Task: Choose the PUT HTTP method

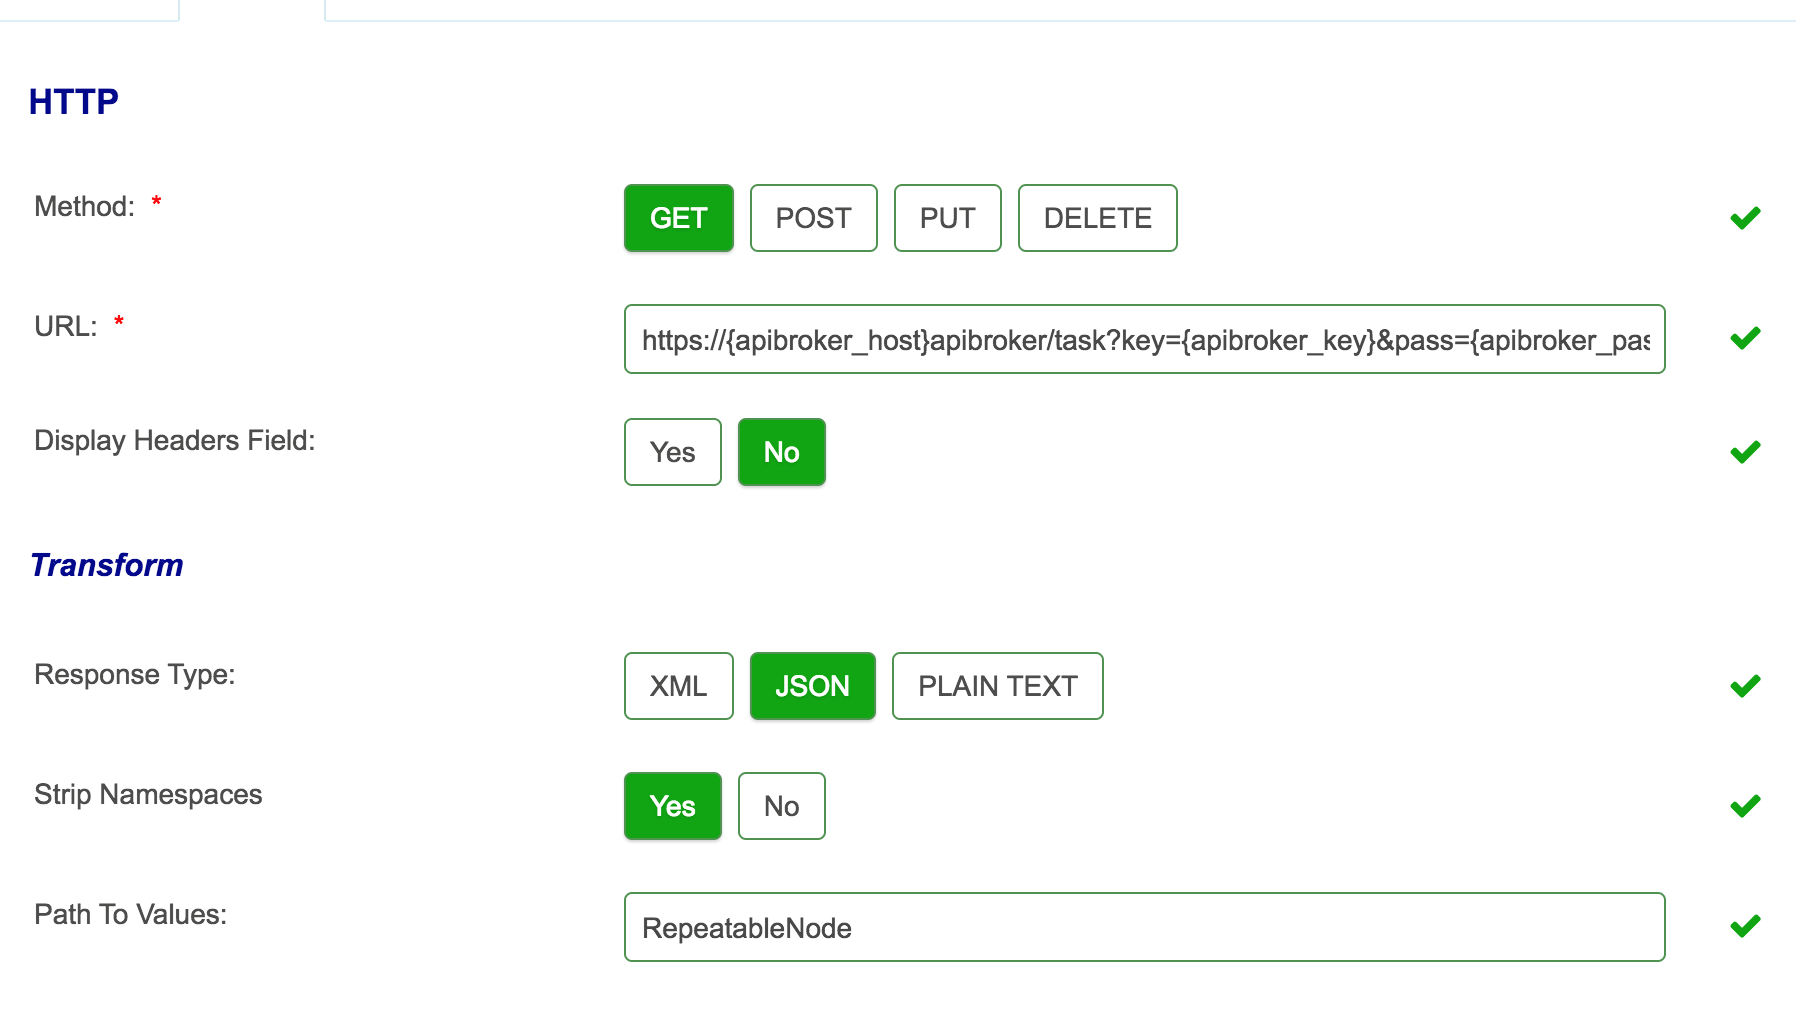Action: 947,218
